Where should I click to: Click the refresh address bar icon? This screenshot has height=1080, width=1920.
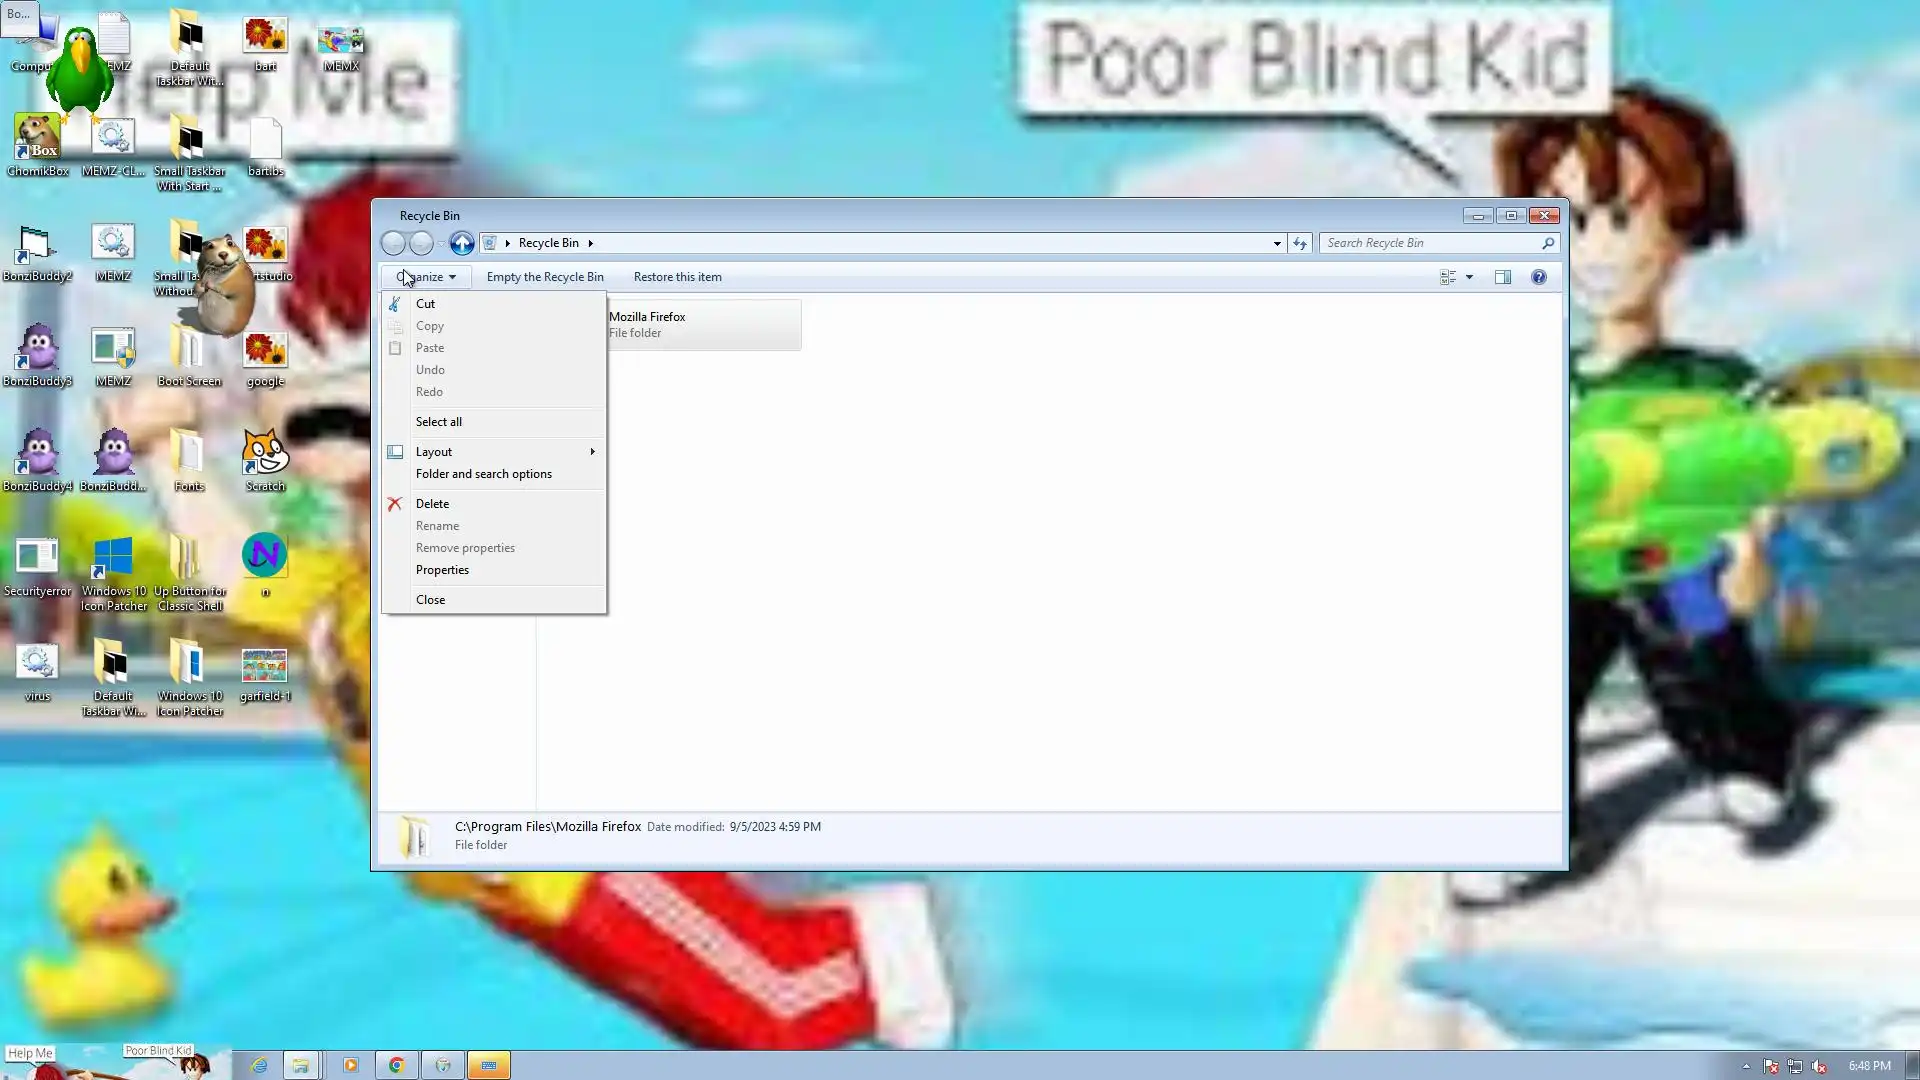pyautogui.click(x=1299, y=243)
